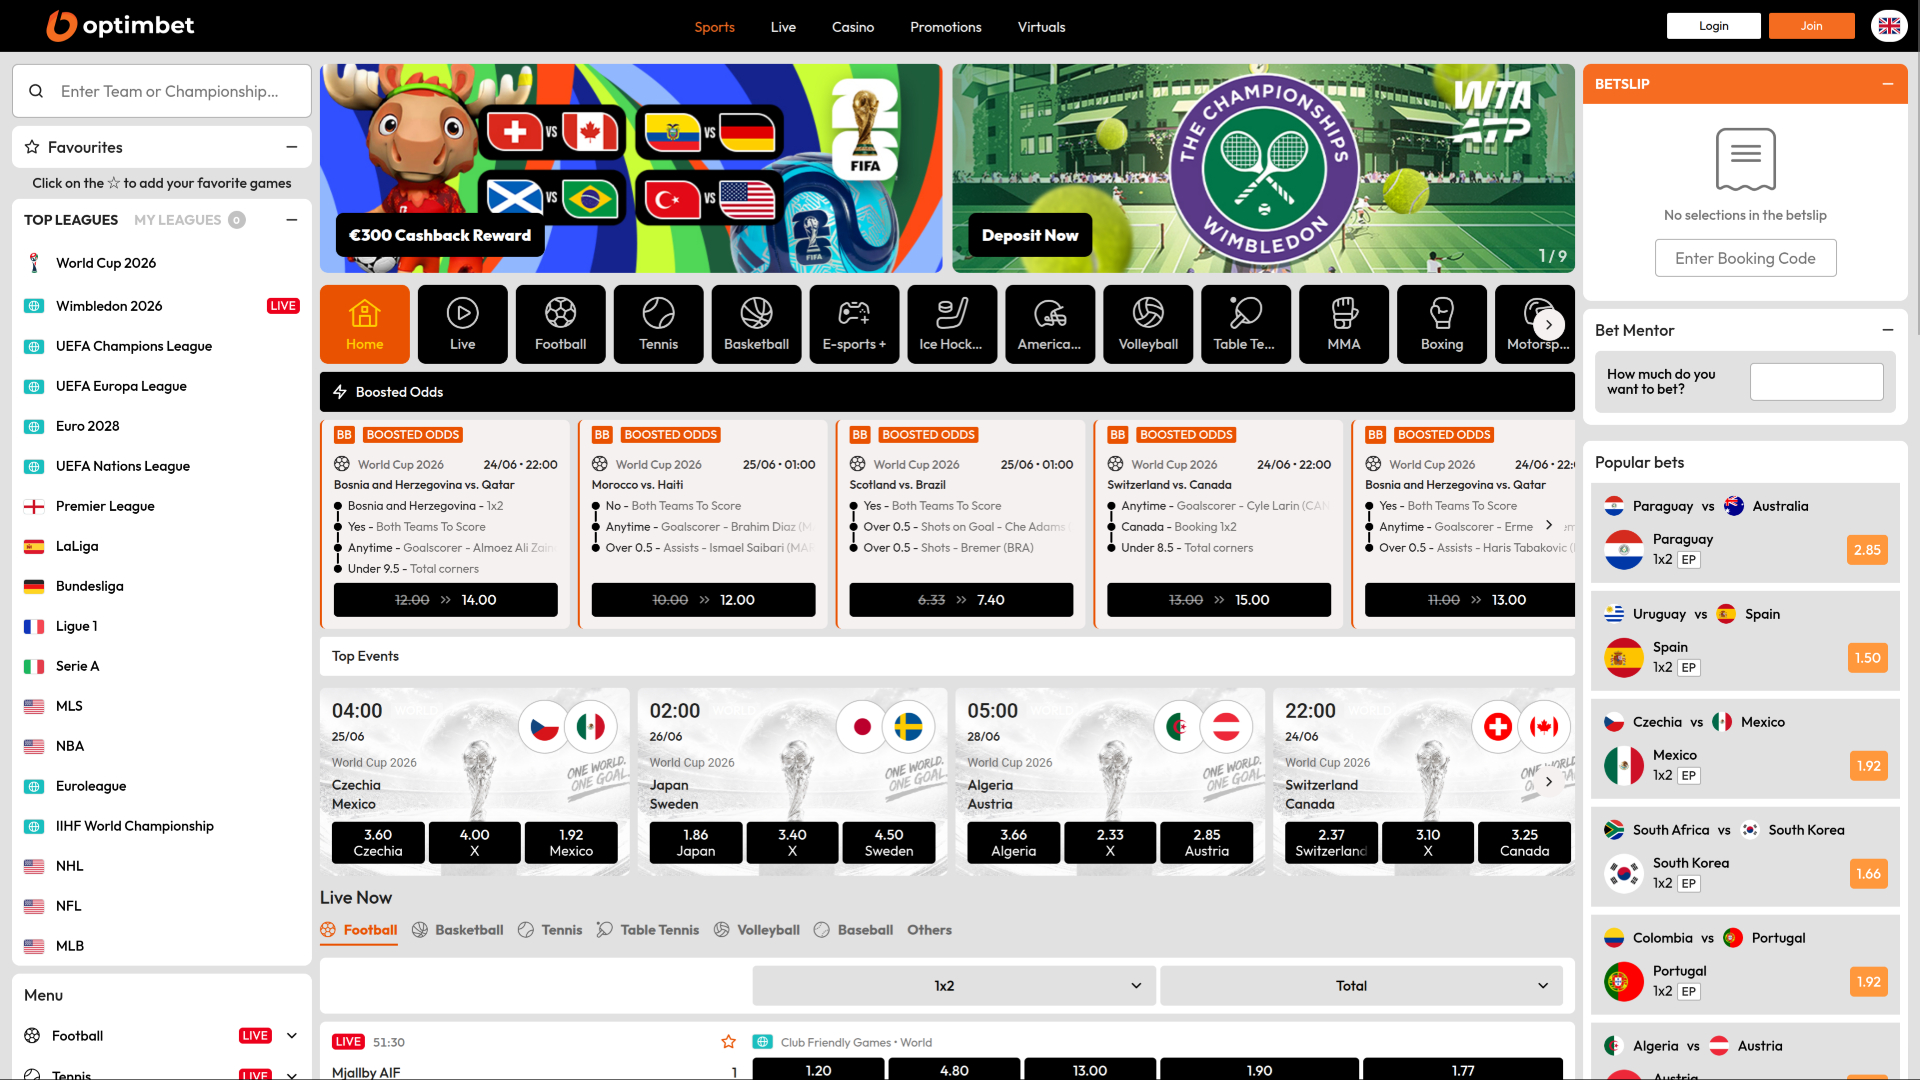Pick Spain popular bet at 1.50

1867,658
